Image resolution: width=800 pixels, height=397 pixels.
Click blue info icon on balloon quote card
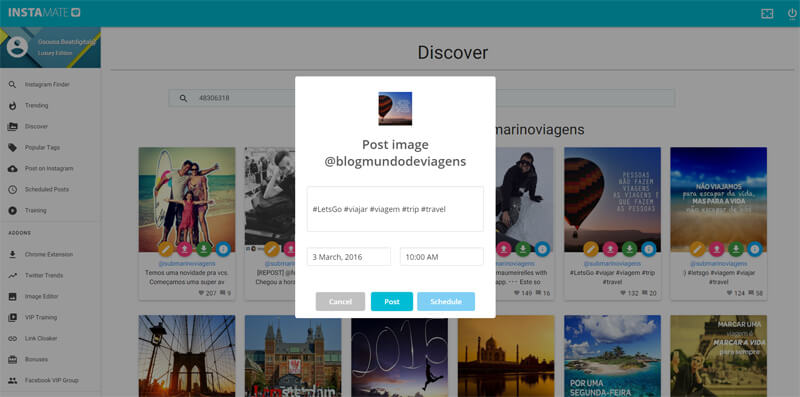click(648, 249)
